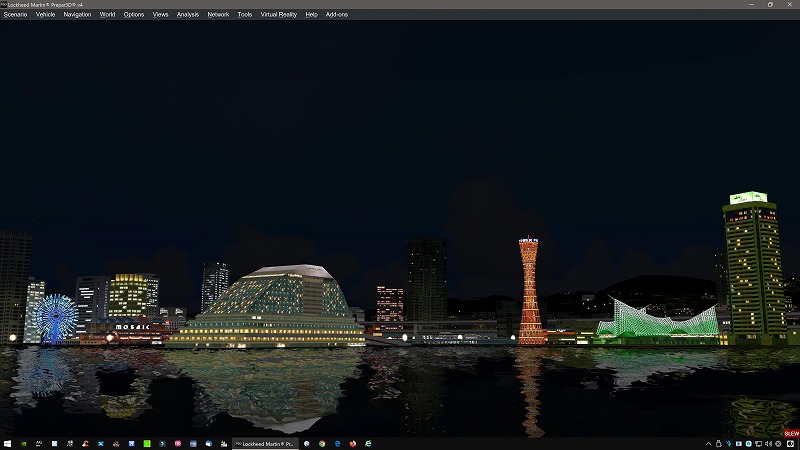Launch Firefox from the taskbar
Image resolution: width=800 pixels, height=450 pixels.
[x=353, y=443]
